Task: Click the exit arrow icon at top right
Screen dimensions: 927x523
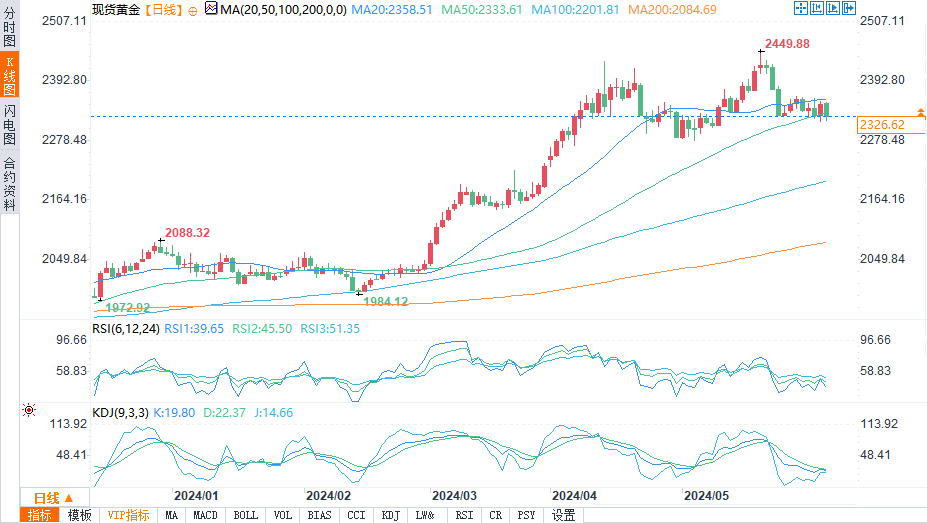Action: click(x=848, y=8)
